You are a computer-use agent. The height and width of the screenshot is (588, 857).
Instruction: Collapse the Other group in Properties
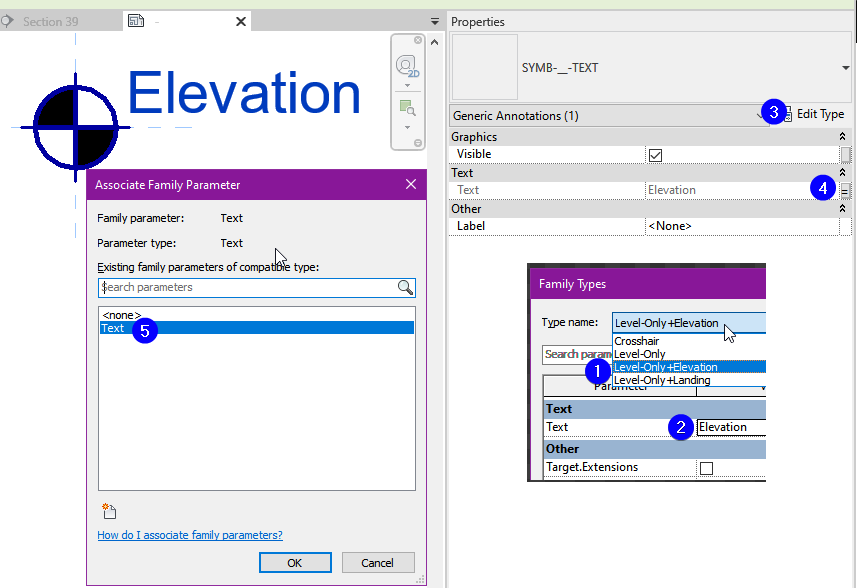pos(842,209)
